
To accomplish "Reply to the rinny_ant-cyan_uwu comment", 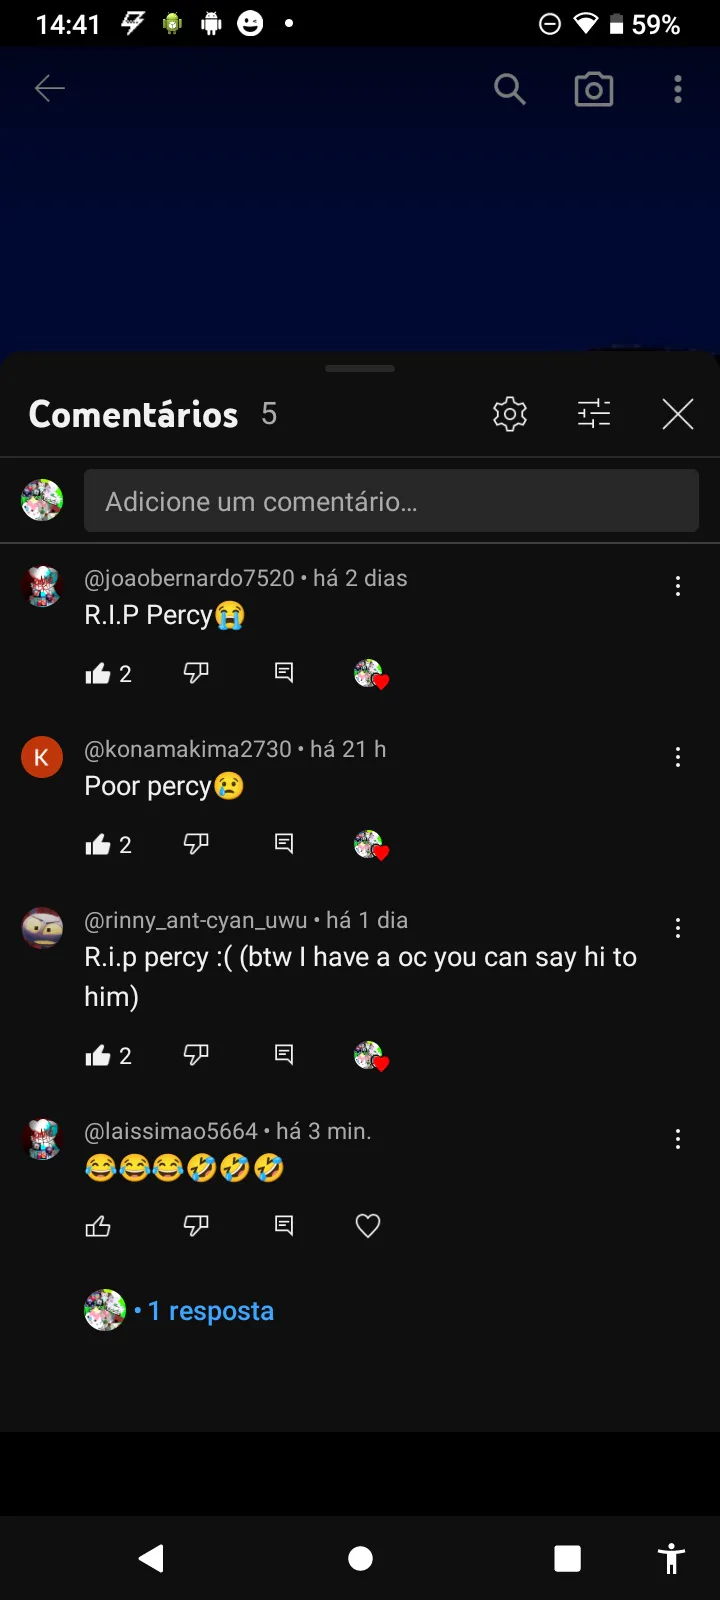I will [284, 1055].
